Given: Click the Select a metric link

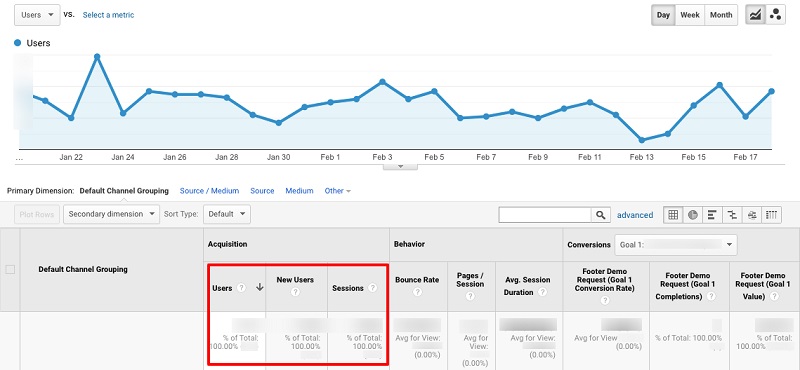Looking at the screenshot, I should [108, 15].
